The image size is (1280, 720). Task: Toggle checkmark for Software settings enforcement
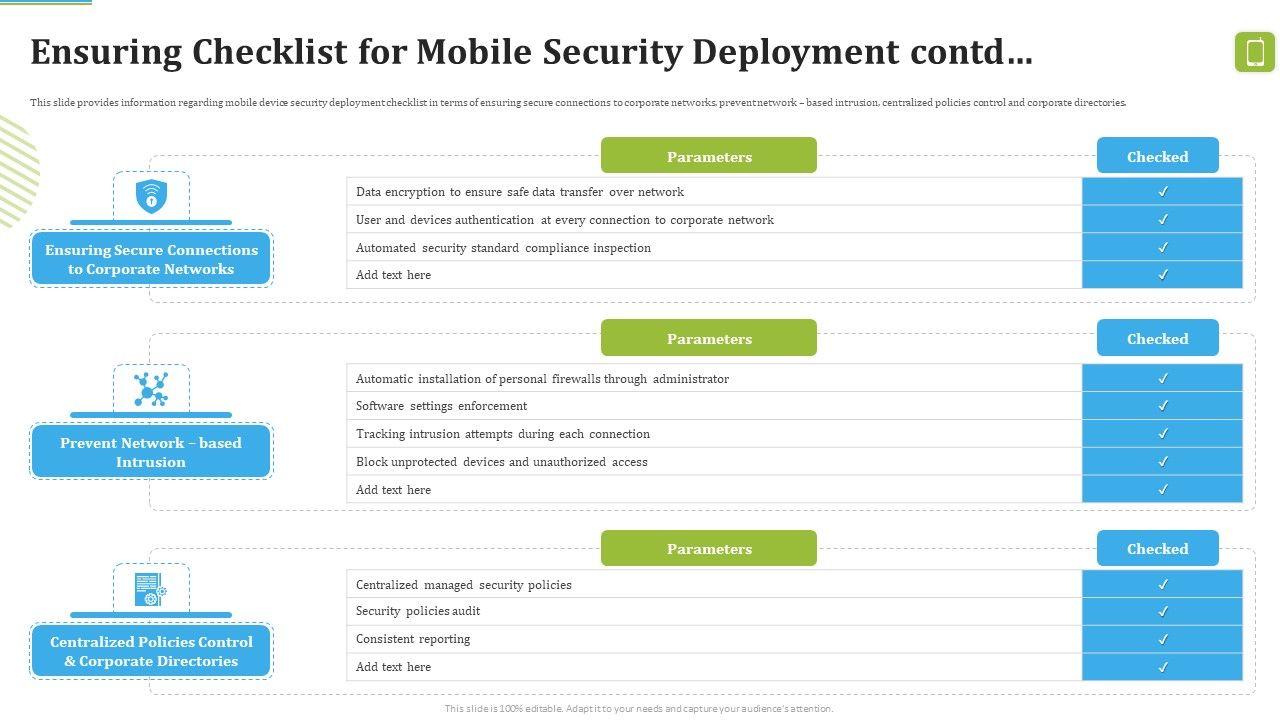[1162, 406]
